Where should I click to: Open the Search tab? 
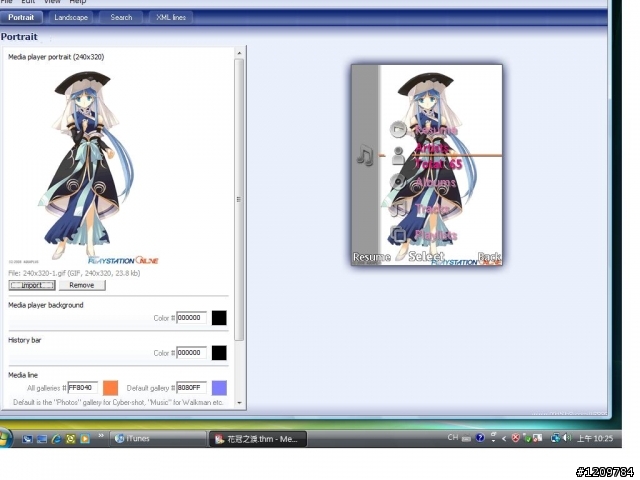tap(121, 18)
